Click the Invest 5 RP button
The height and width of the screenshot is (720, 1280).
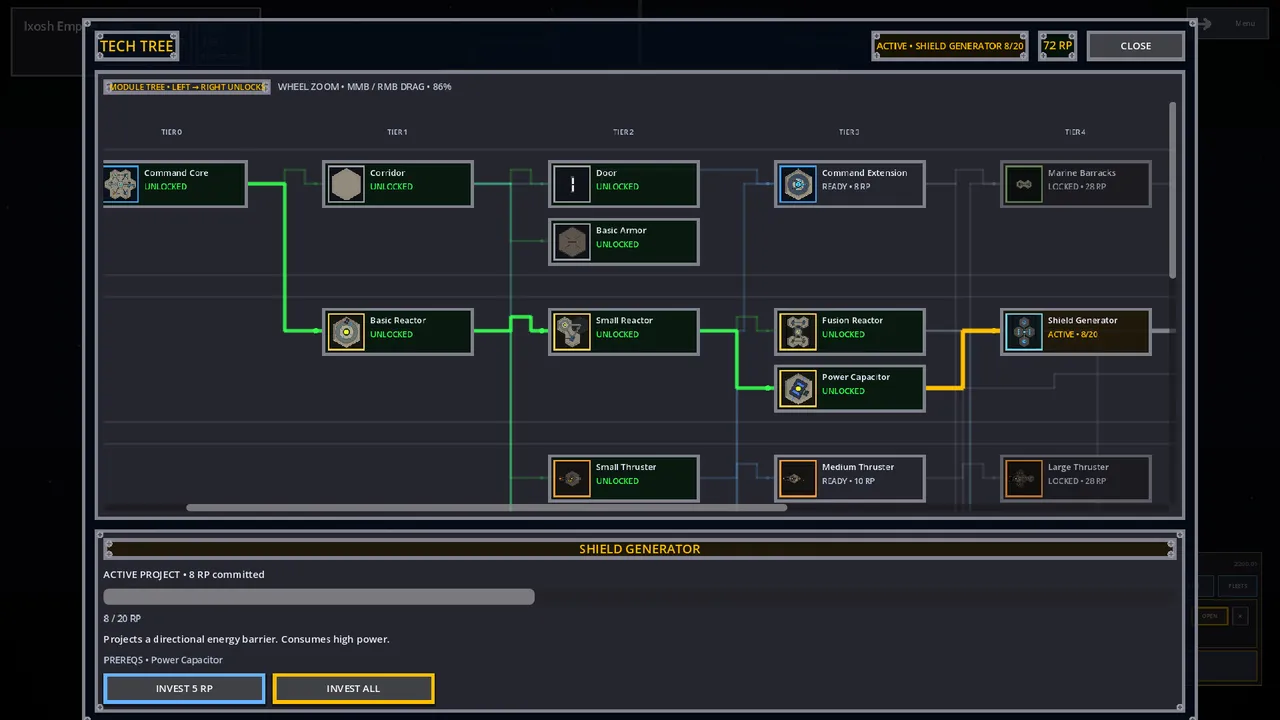pos(184,689)
